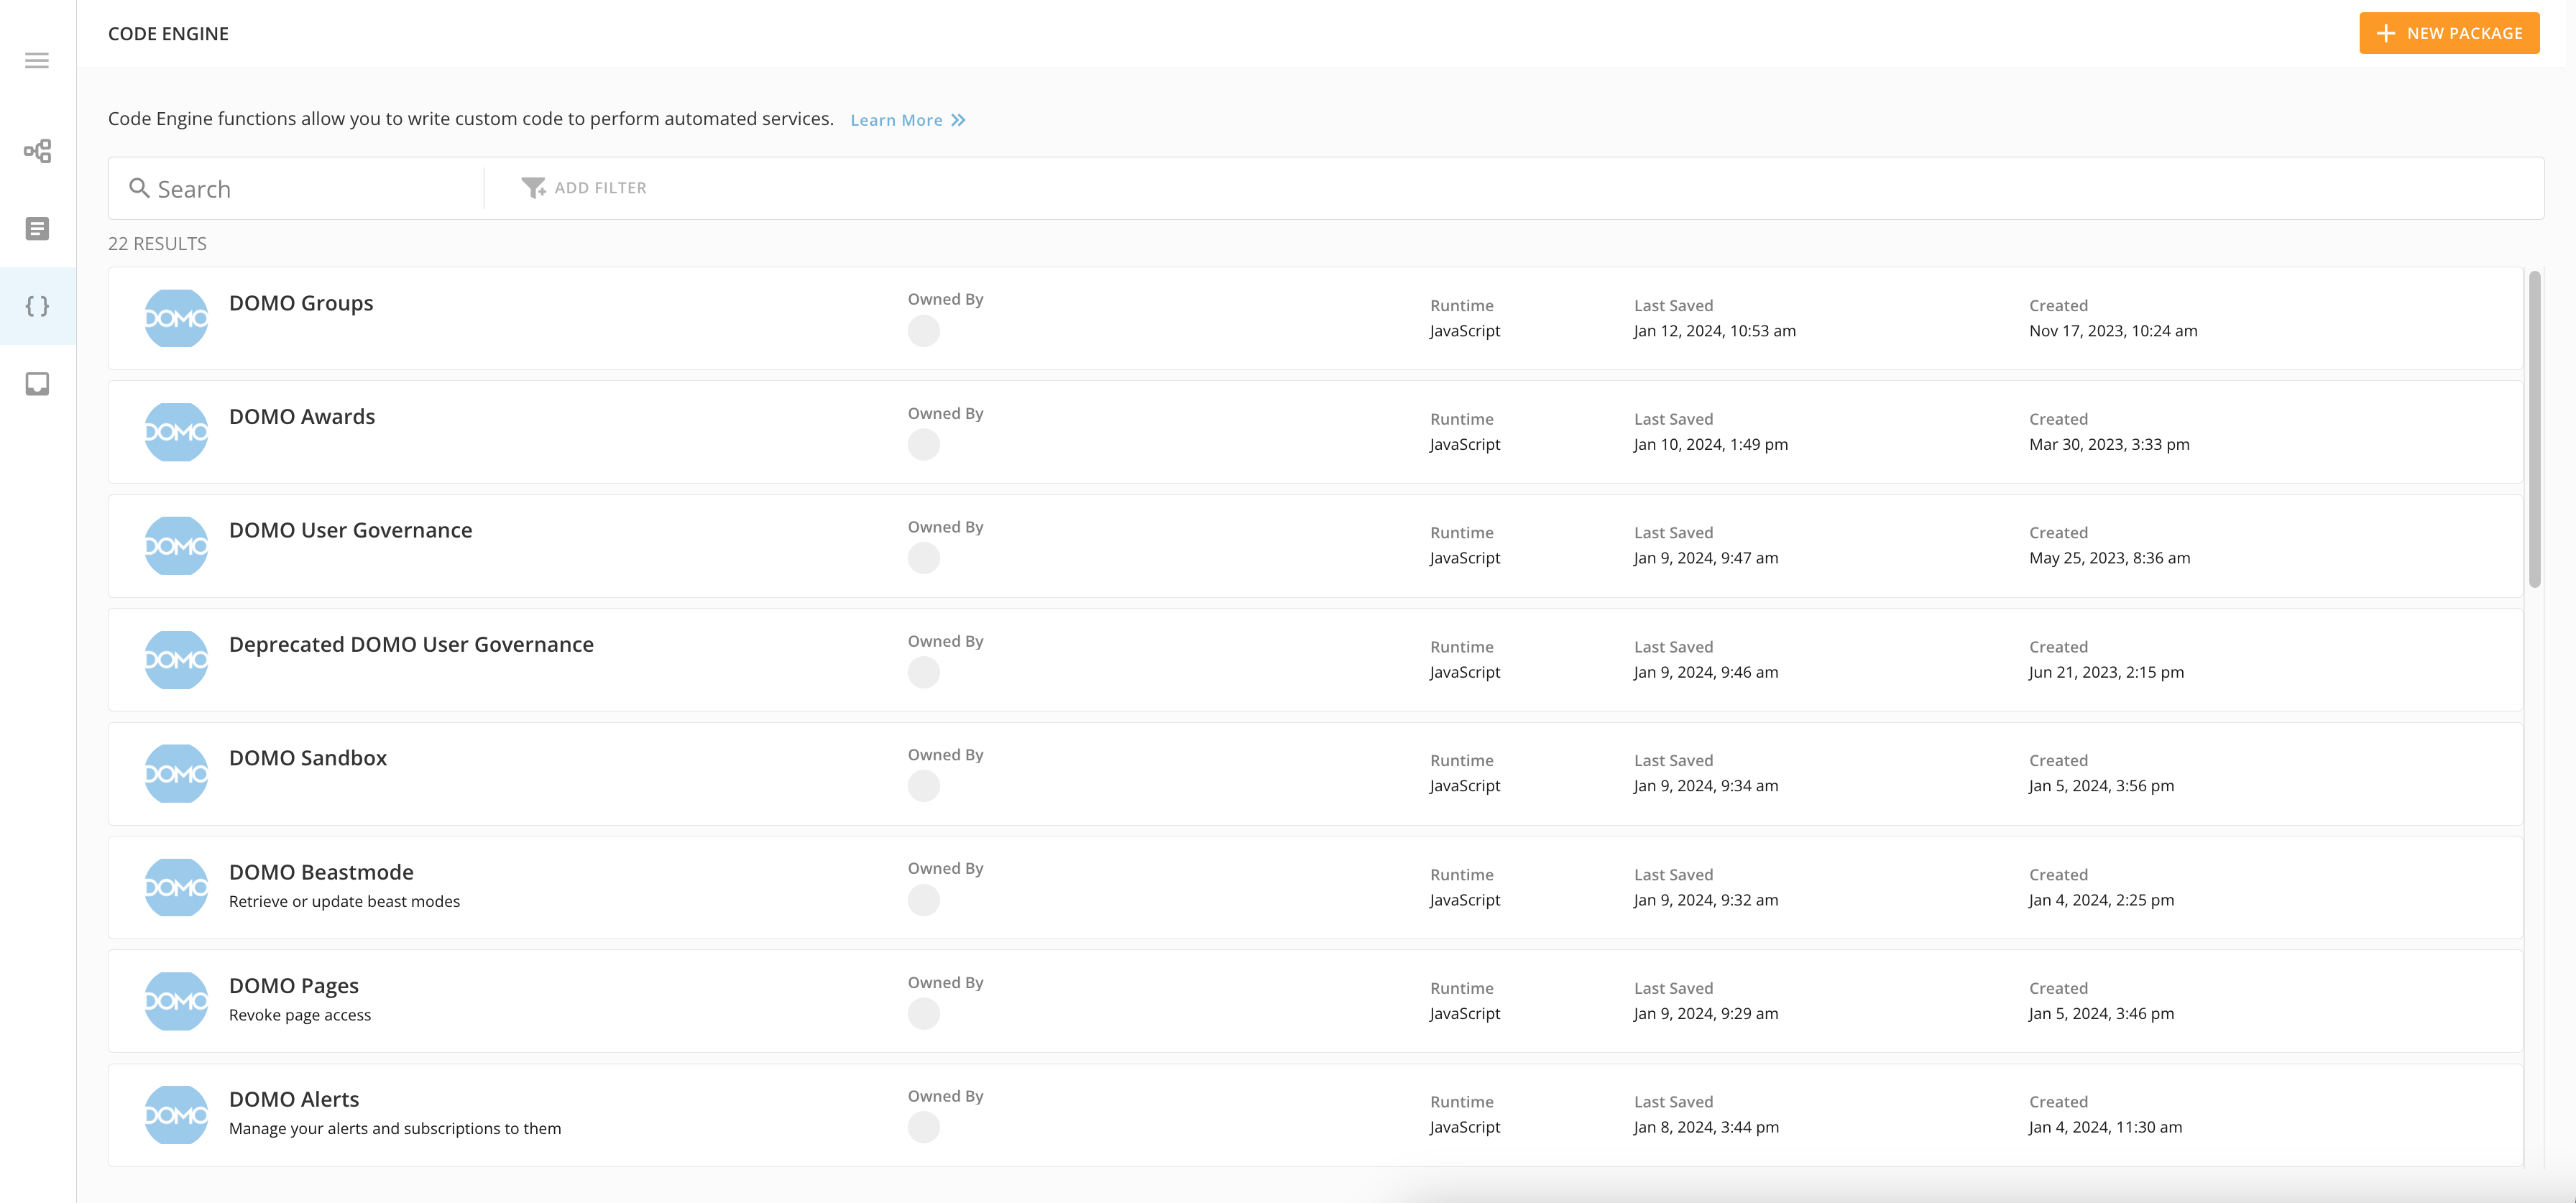Open the Deprecated DOMO User Governance package
The height and width of the screenshot is (1203, 2576).
pyautogui.click(x=411, y=644)
